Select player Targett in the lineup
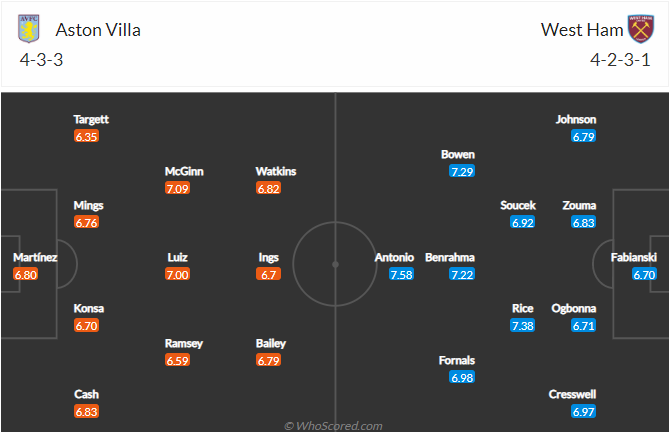The image size is (669, 432). [91, 119]
